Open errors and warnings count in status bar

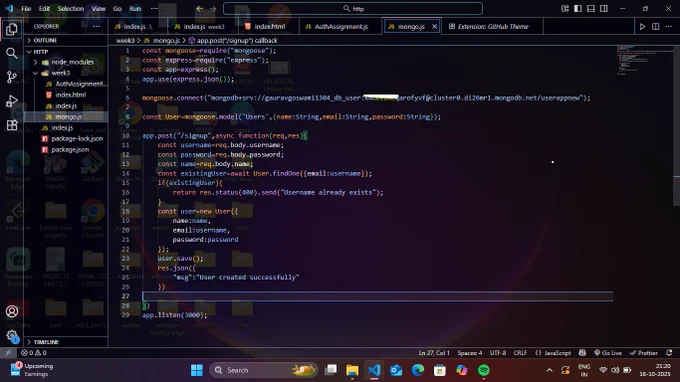[x=34, y=353]
